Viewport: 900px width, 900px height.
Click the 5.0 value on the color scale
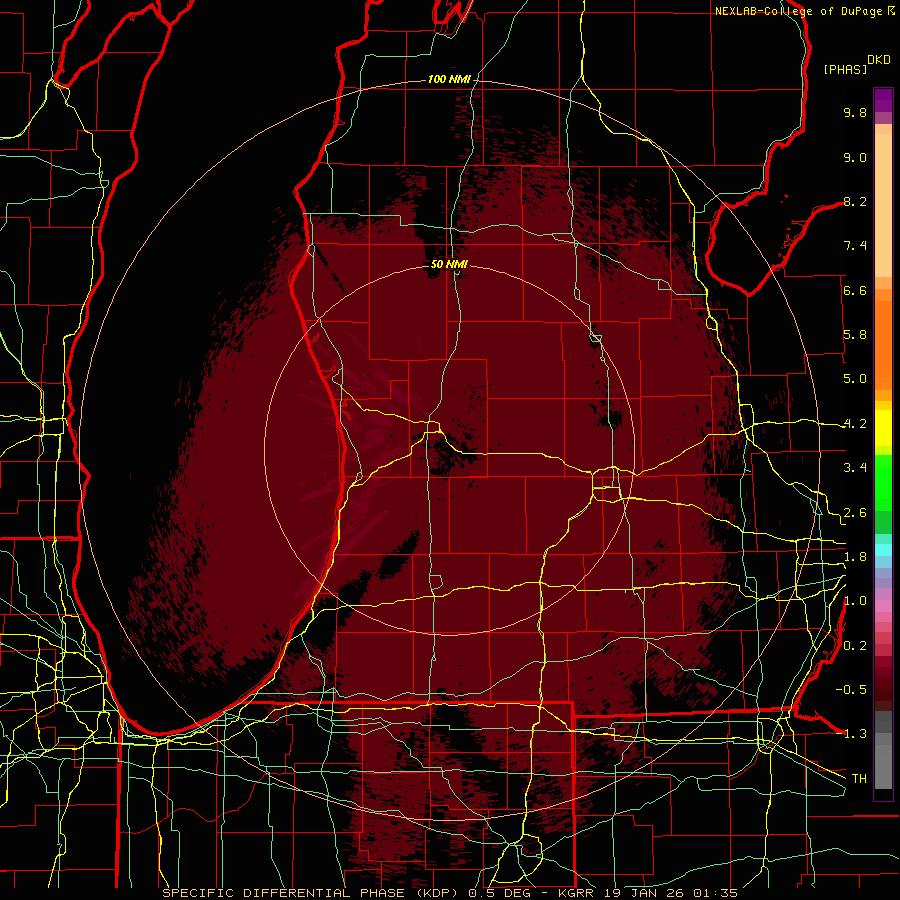click(x=855, y=379)
